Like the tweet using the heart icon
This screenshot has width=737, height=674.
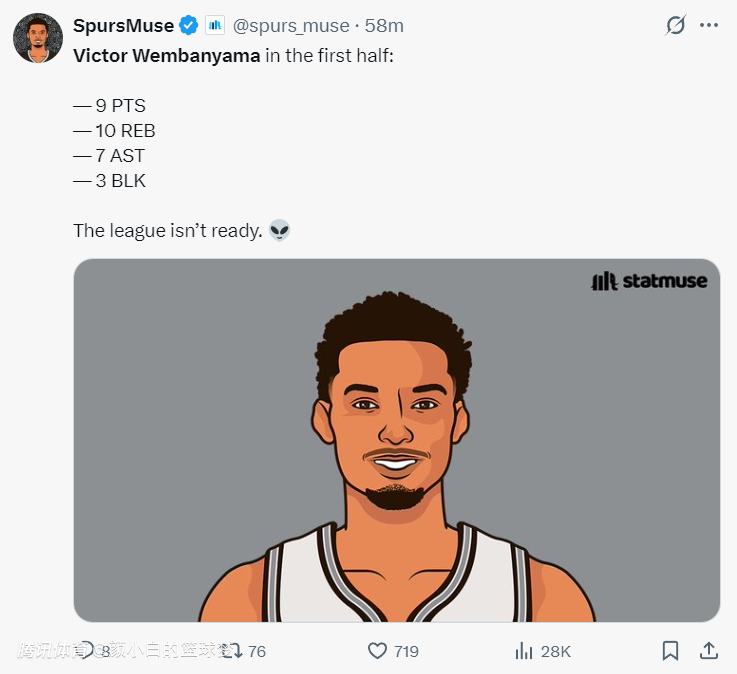point(377,651)
